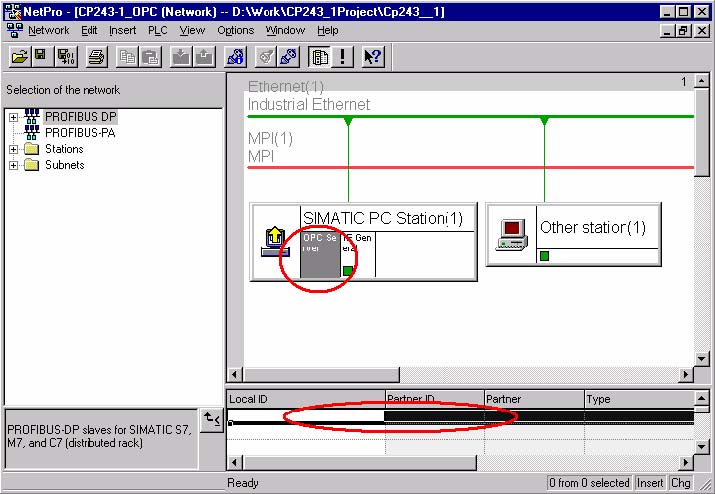This screenshot has height=494, width=715.
Task: Click the network view vertical scrollbar thumb
Action: [701, 133]
